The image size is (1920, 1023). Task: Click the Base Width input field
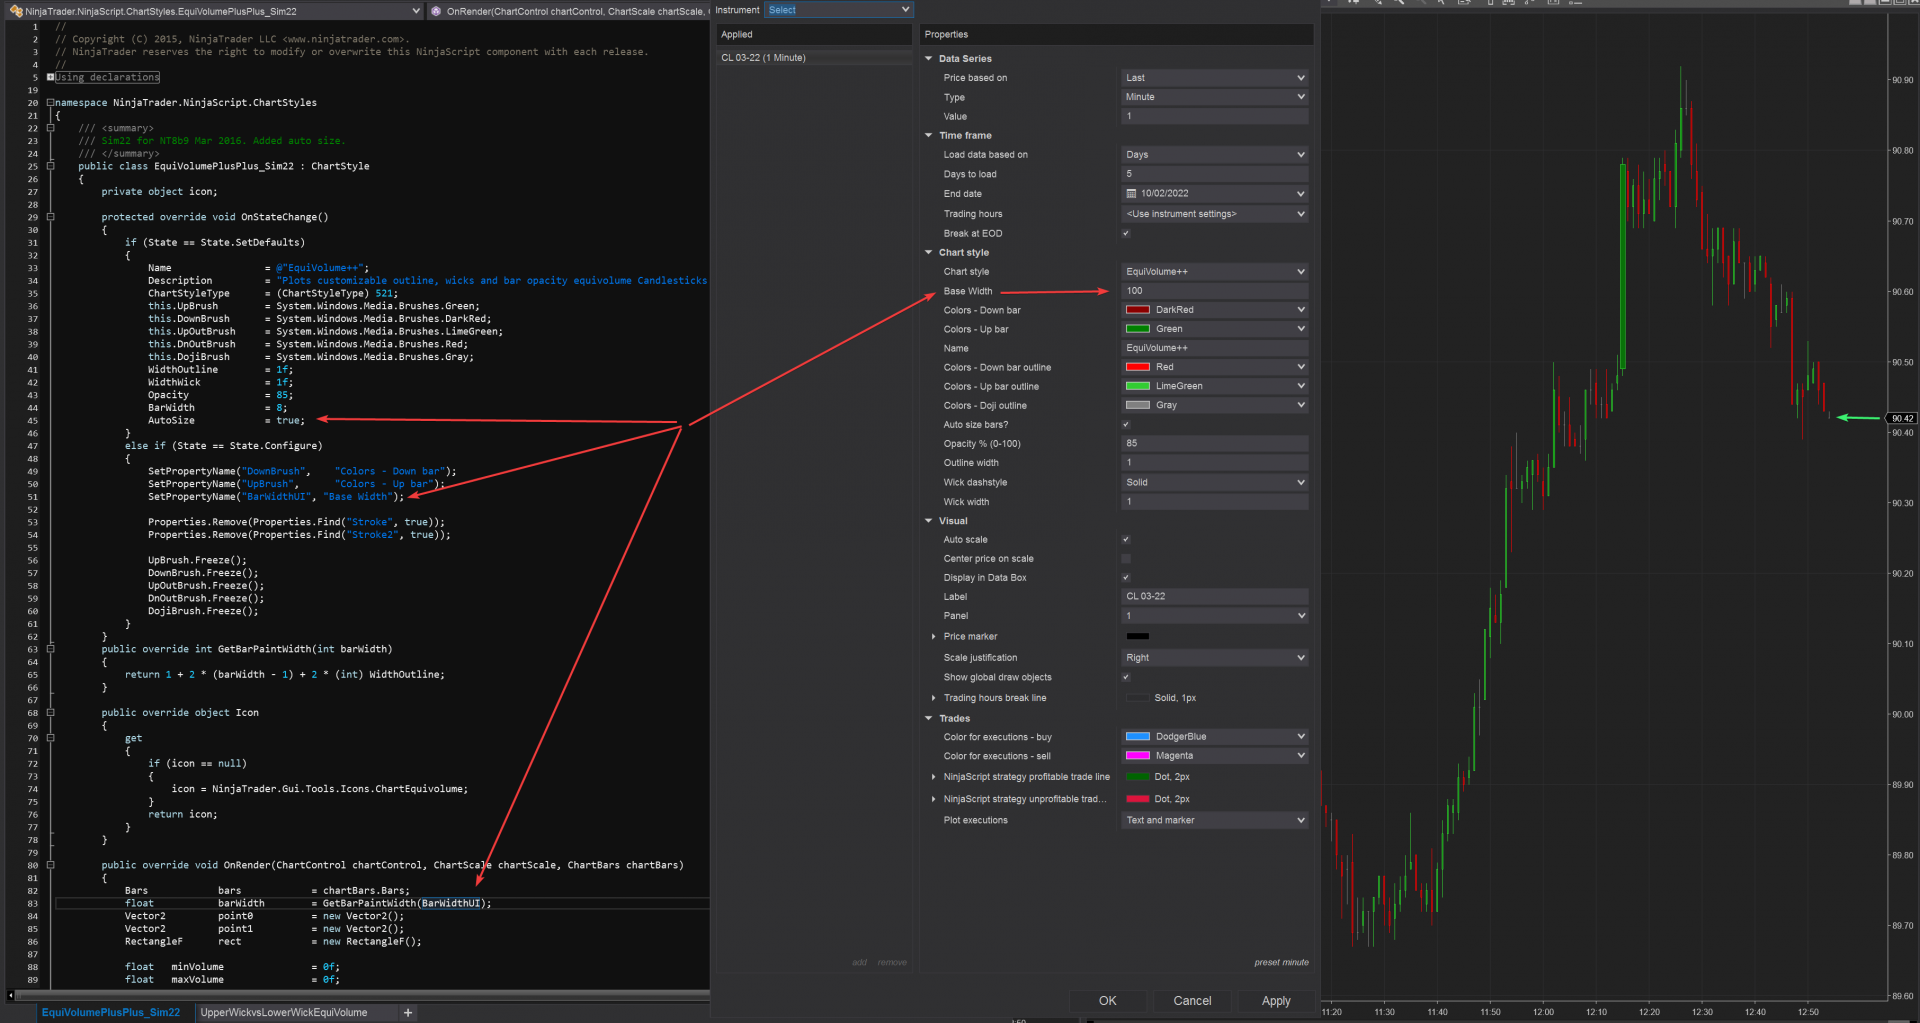1215,291
